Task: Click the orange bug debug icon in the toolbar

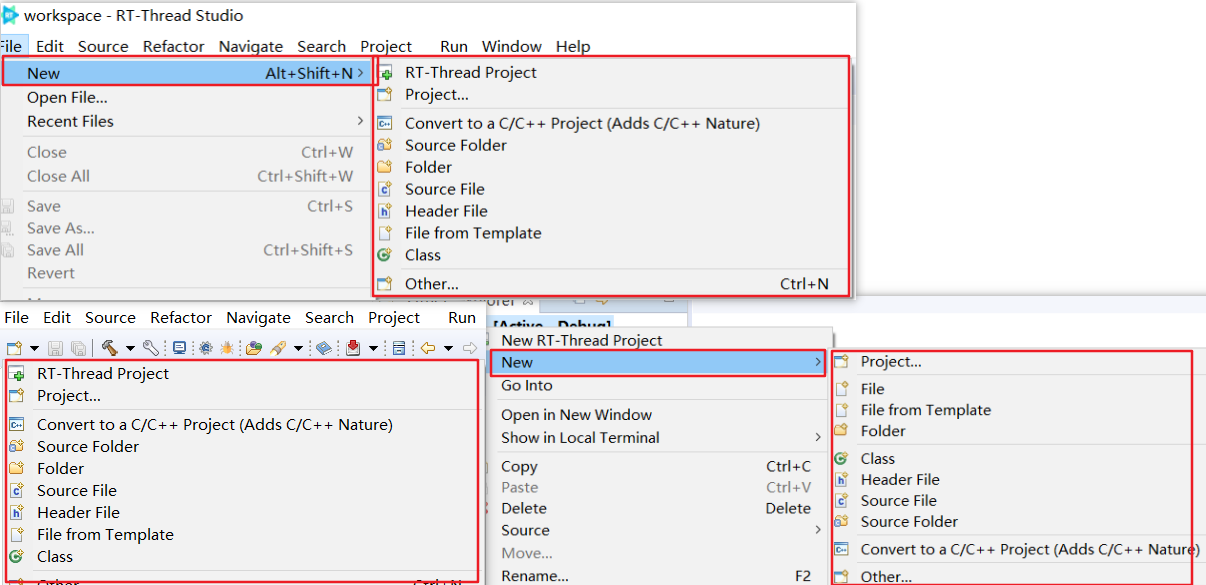Action: coord(227,348)
